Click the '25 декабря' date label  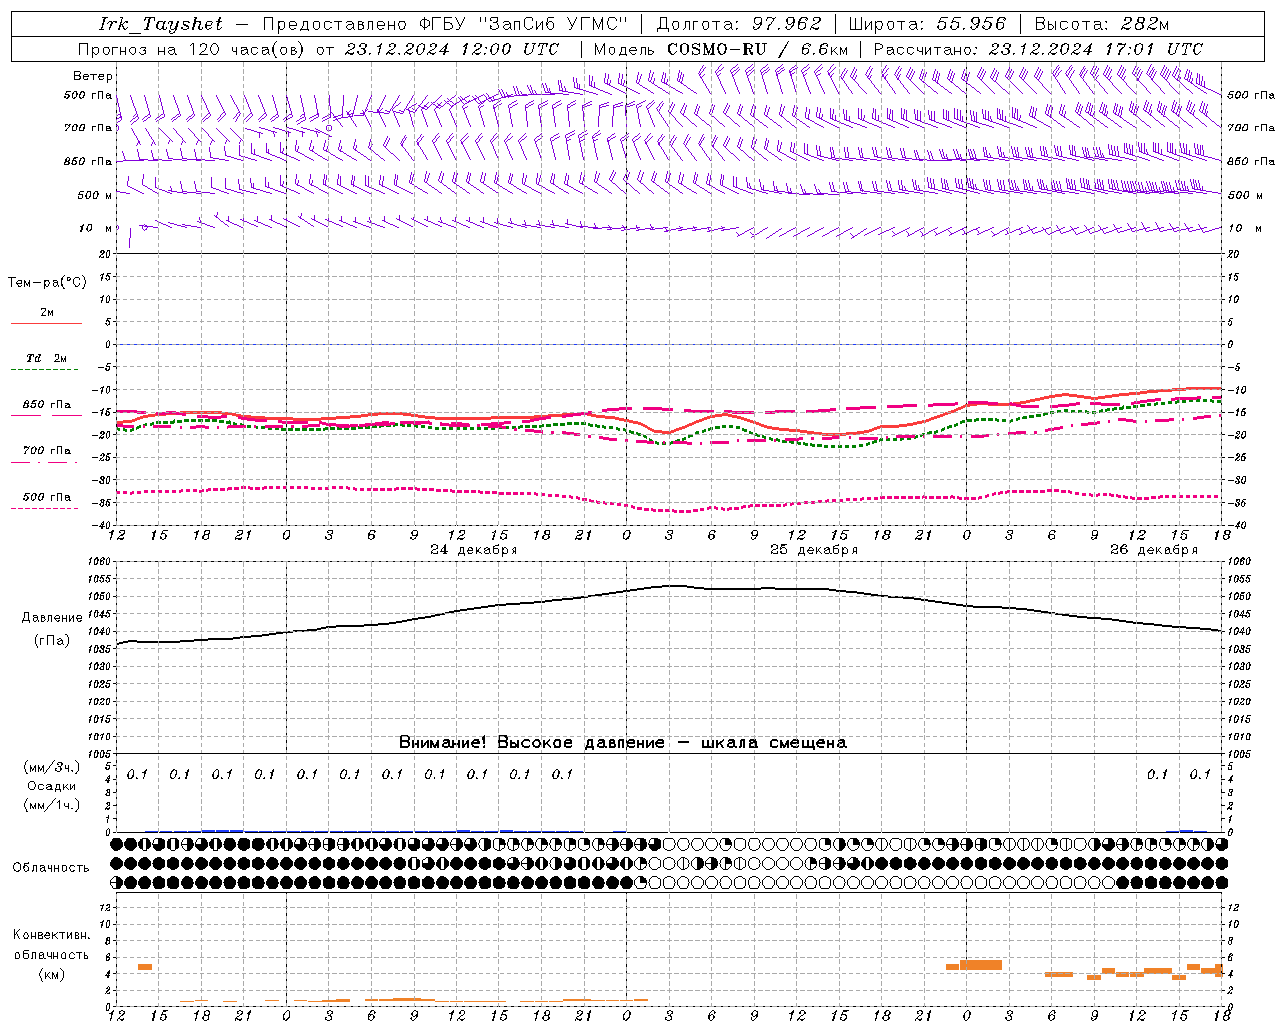click(814, 550)
